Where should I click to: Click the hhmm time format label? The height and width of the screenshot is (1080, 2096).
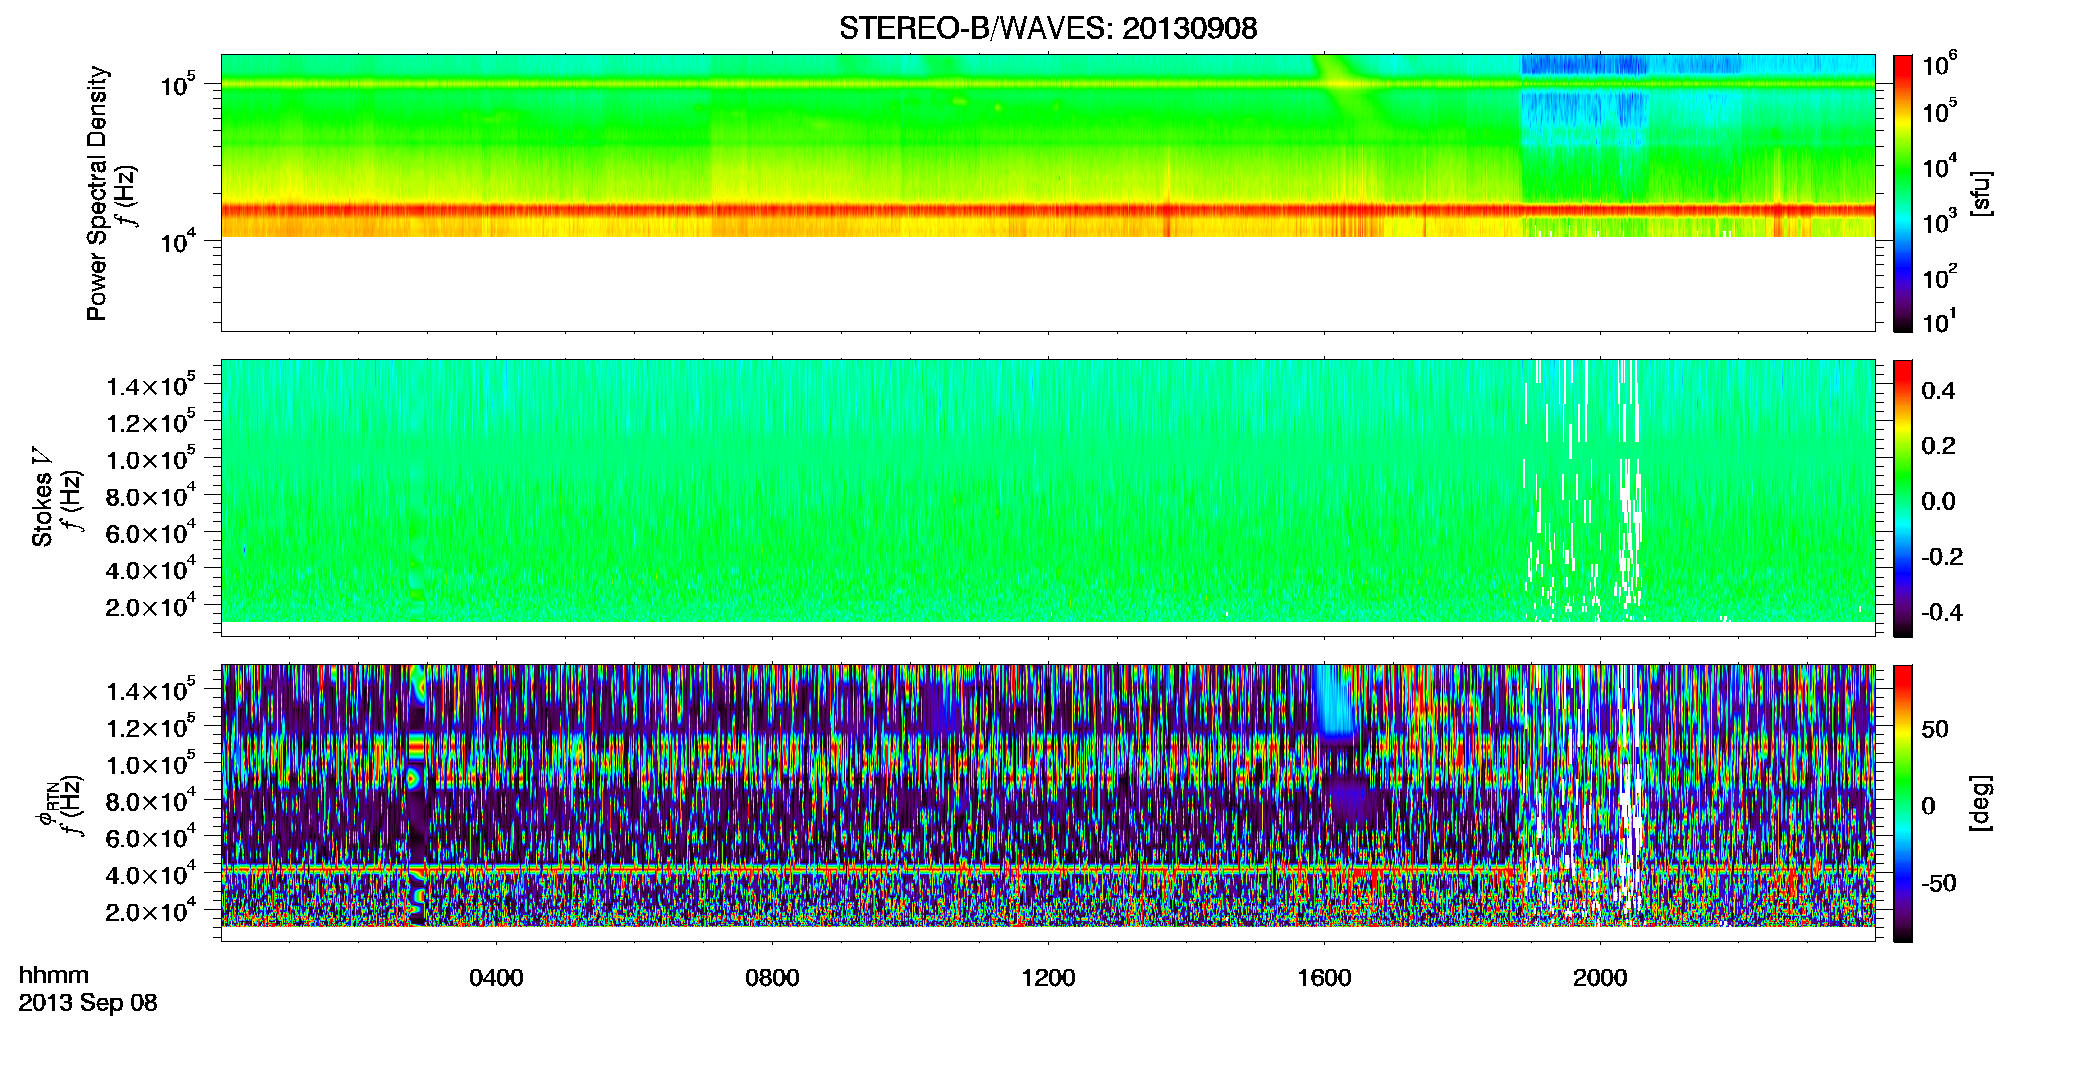(54, 975)
